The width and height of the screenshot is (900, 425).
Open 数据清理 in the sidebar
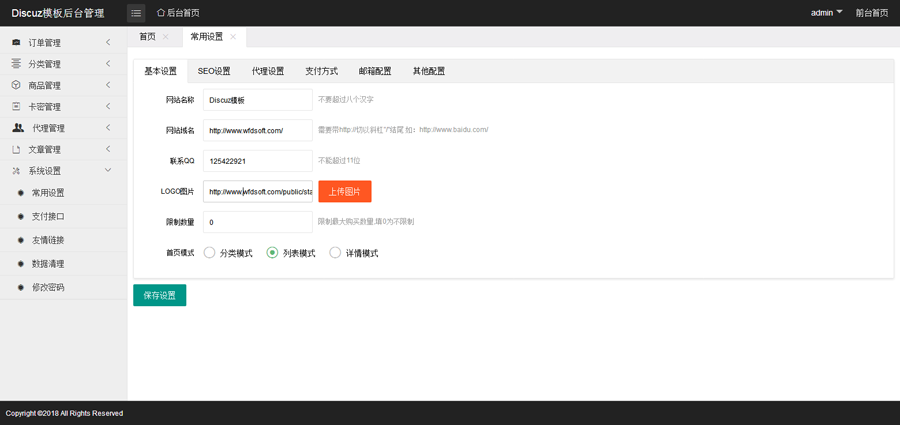pyautogui.click(x=48, y=264)
